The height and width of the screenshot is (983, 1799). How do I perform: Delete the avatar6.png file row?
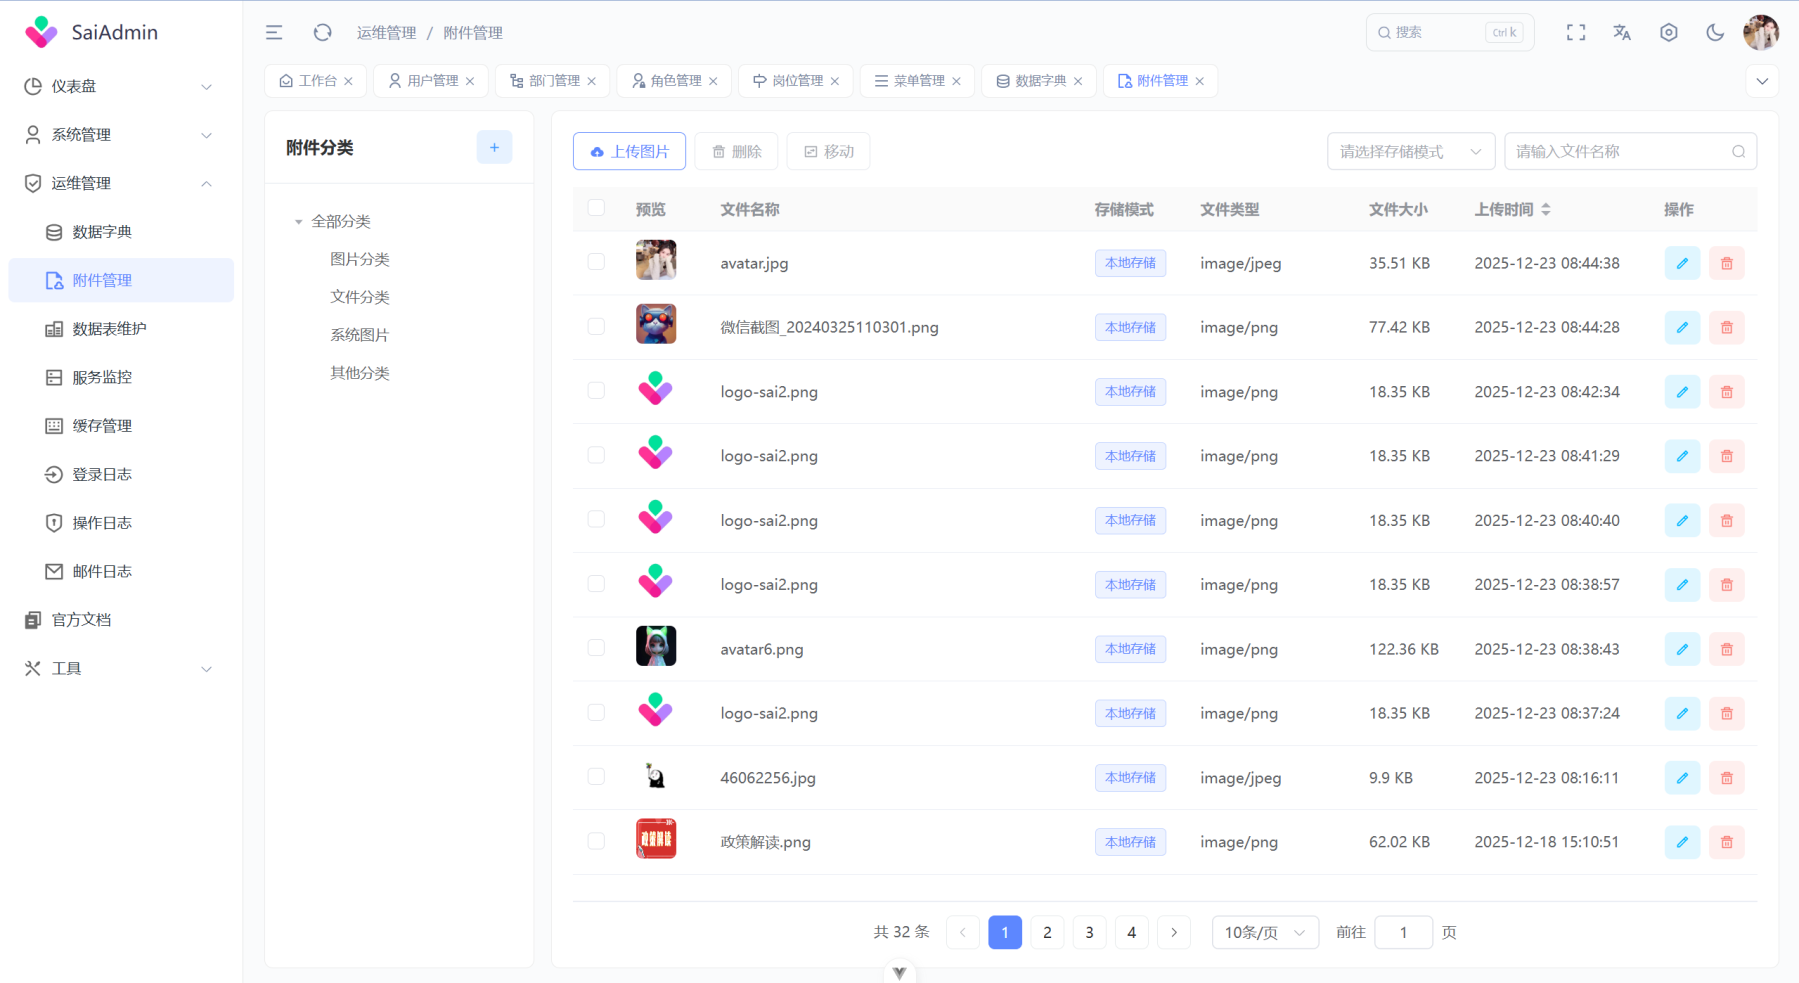1726,650
